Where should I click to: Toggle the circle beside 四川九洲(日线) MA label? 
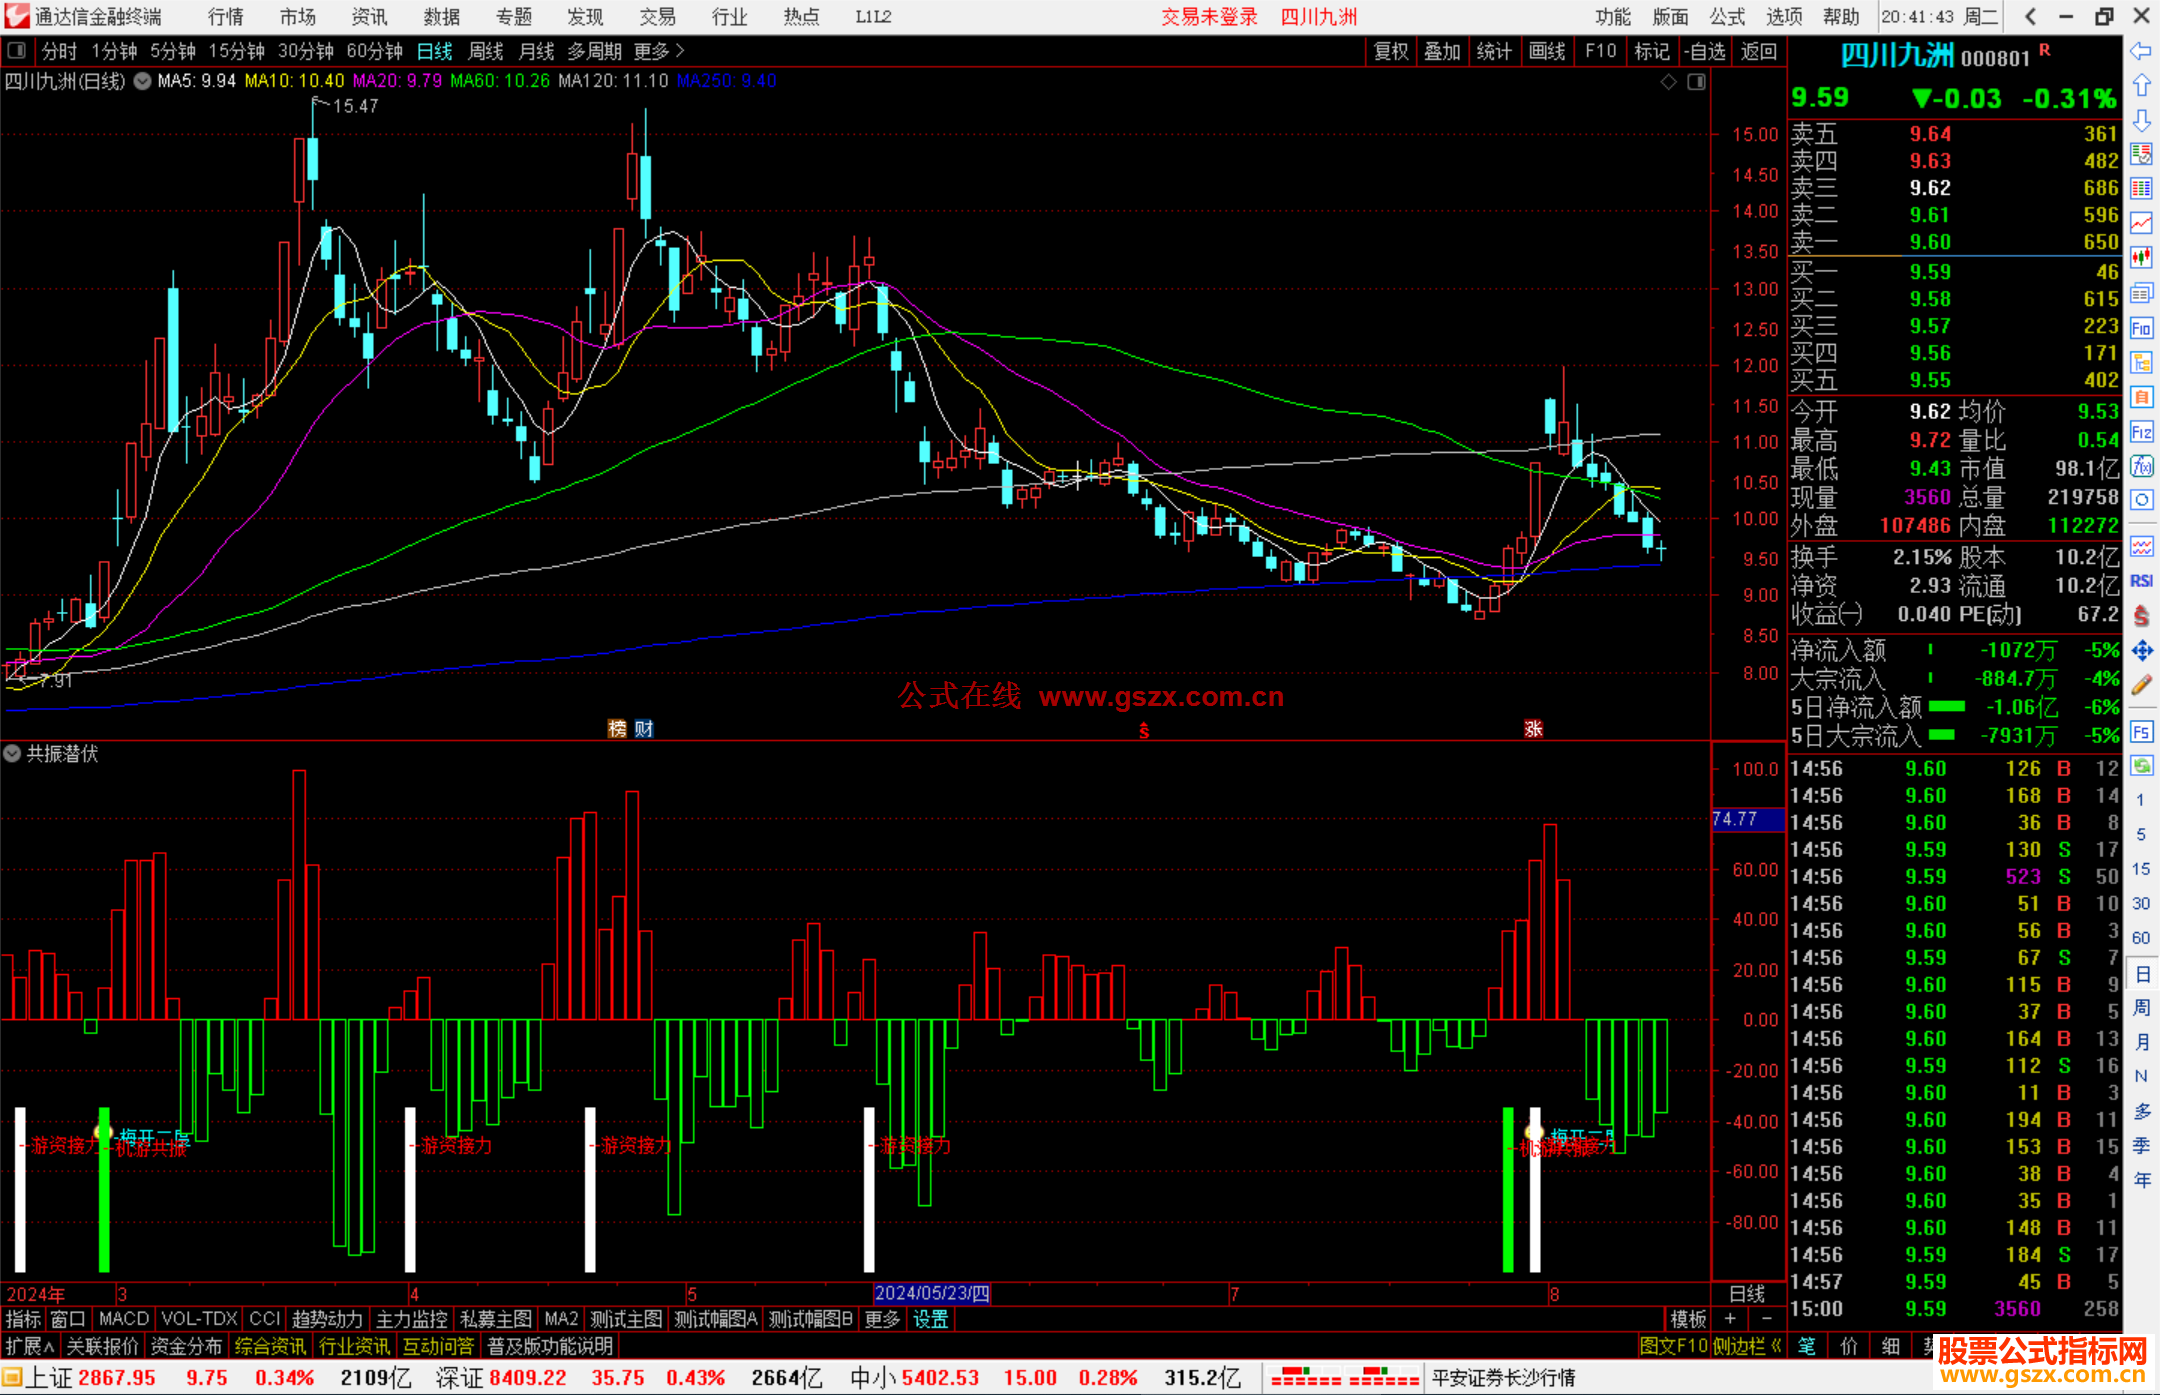coord(142,81)
